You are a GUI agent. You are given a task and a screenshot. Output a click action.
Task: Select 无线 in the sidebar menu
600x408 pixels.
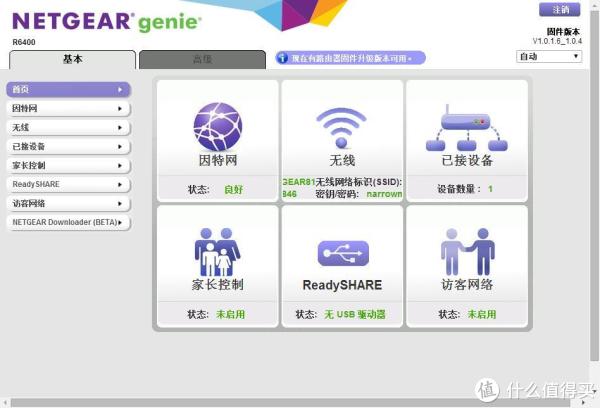[68, 127]
